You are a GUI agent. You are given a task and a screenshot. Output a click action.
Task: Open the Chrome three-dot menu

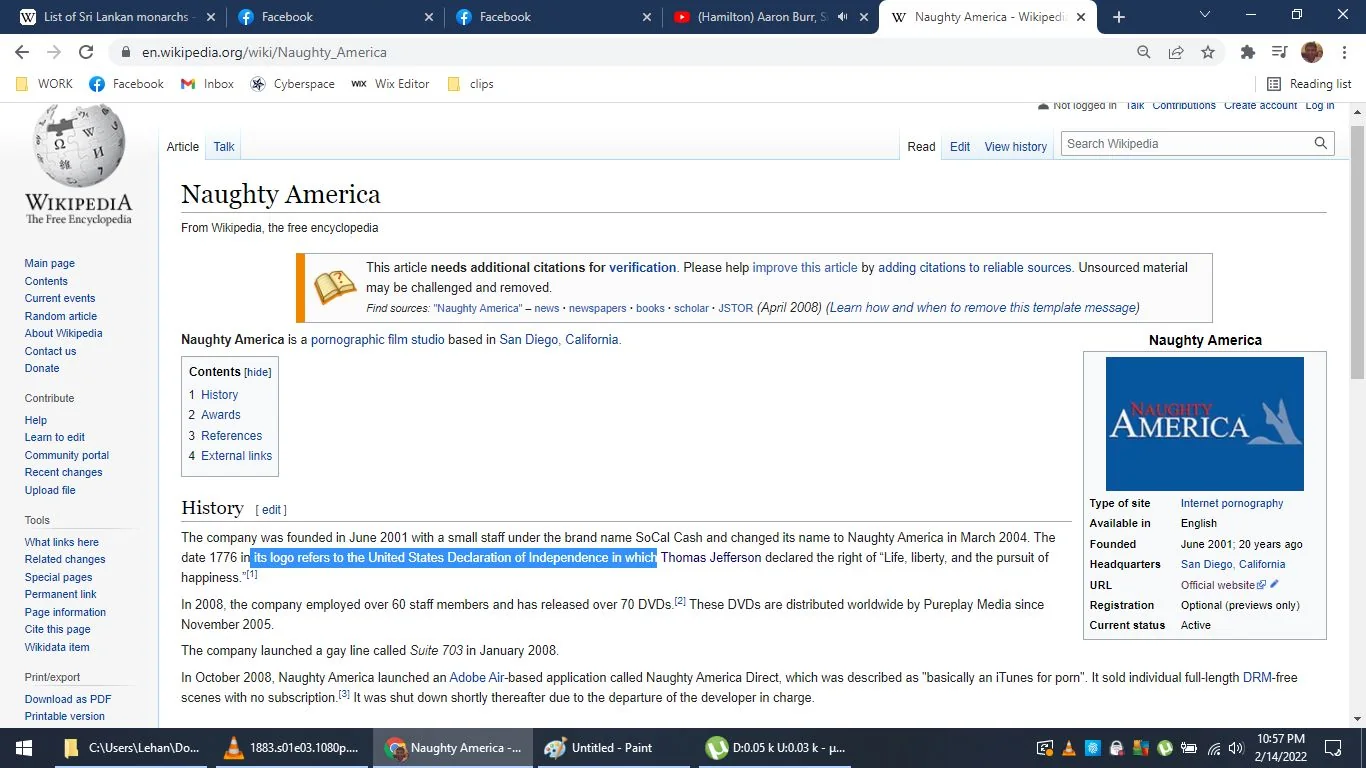(1343, 52)
